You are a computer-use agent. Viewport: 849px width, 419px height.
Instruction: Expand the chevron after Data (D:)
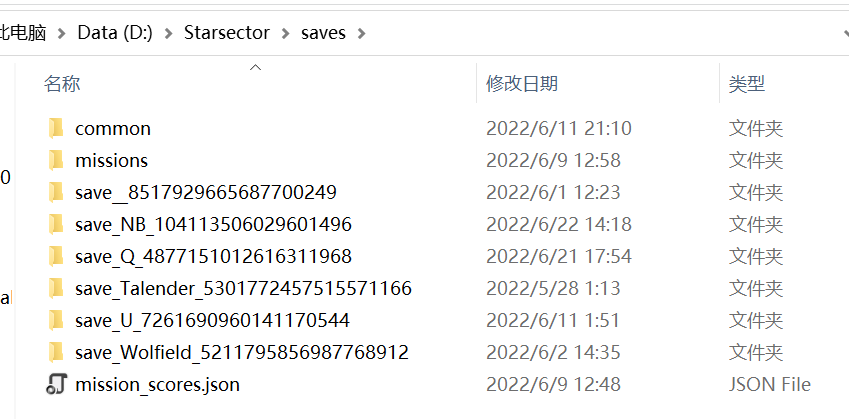[x=169, y=33]
